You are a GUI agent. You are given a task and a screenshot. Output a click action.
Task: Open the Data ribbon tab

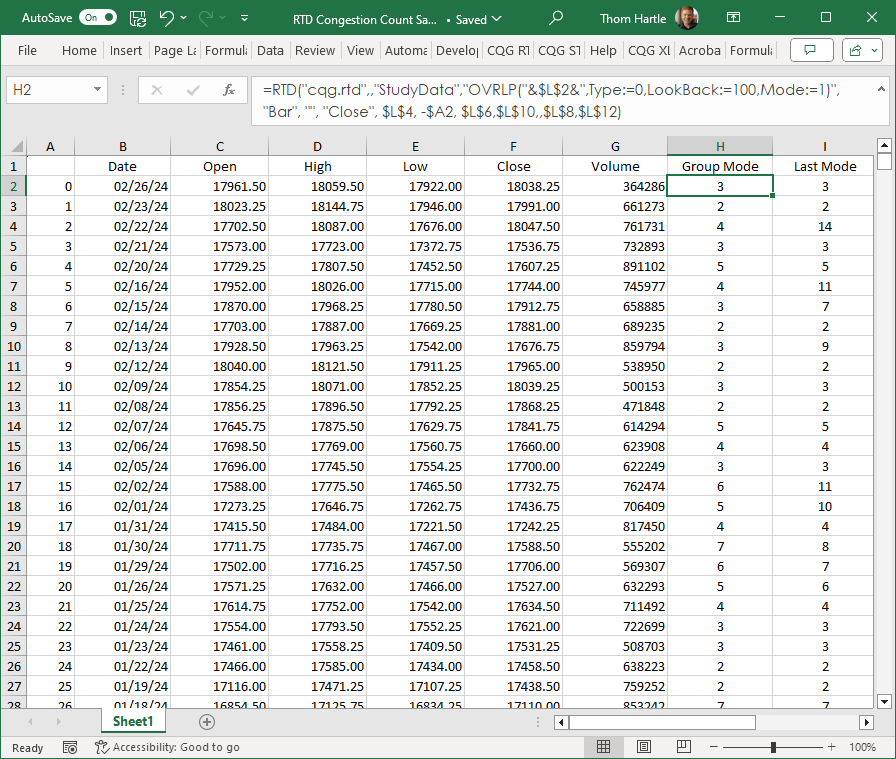point(270,51)
